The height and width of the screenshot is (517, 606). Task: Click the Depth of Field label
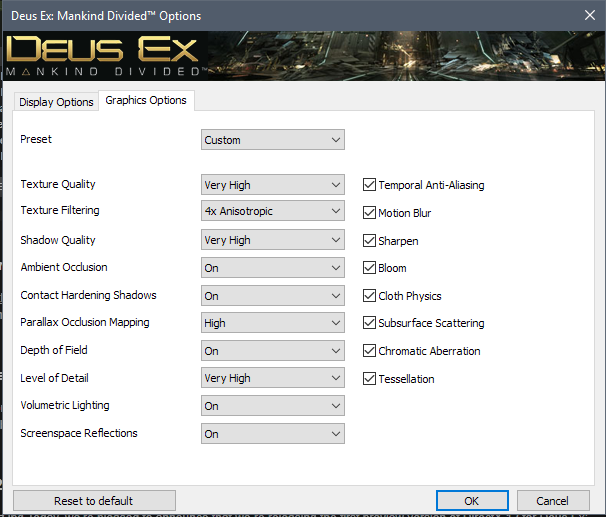click(54, 350)
